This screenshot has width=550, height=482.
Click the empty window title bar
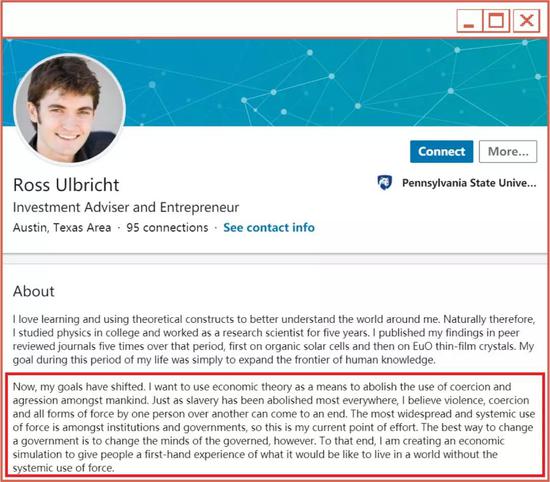click(228, 20)
